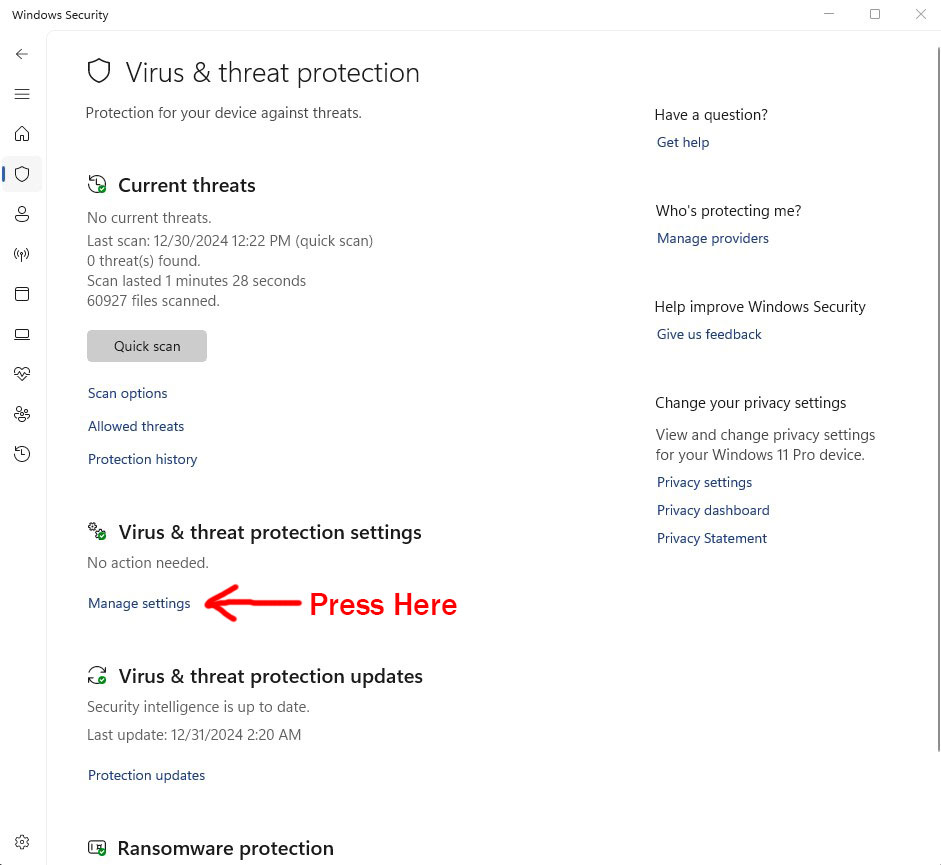Open Settings gear at sidebar bottom
This screenshot has width=941, height=865.
22,842
